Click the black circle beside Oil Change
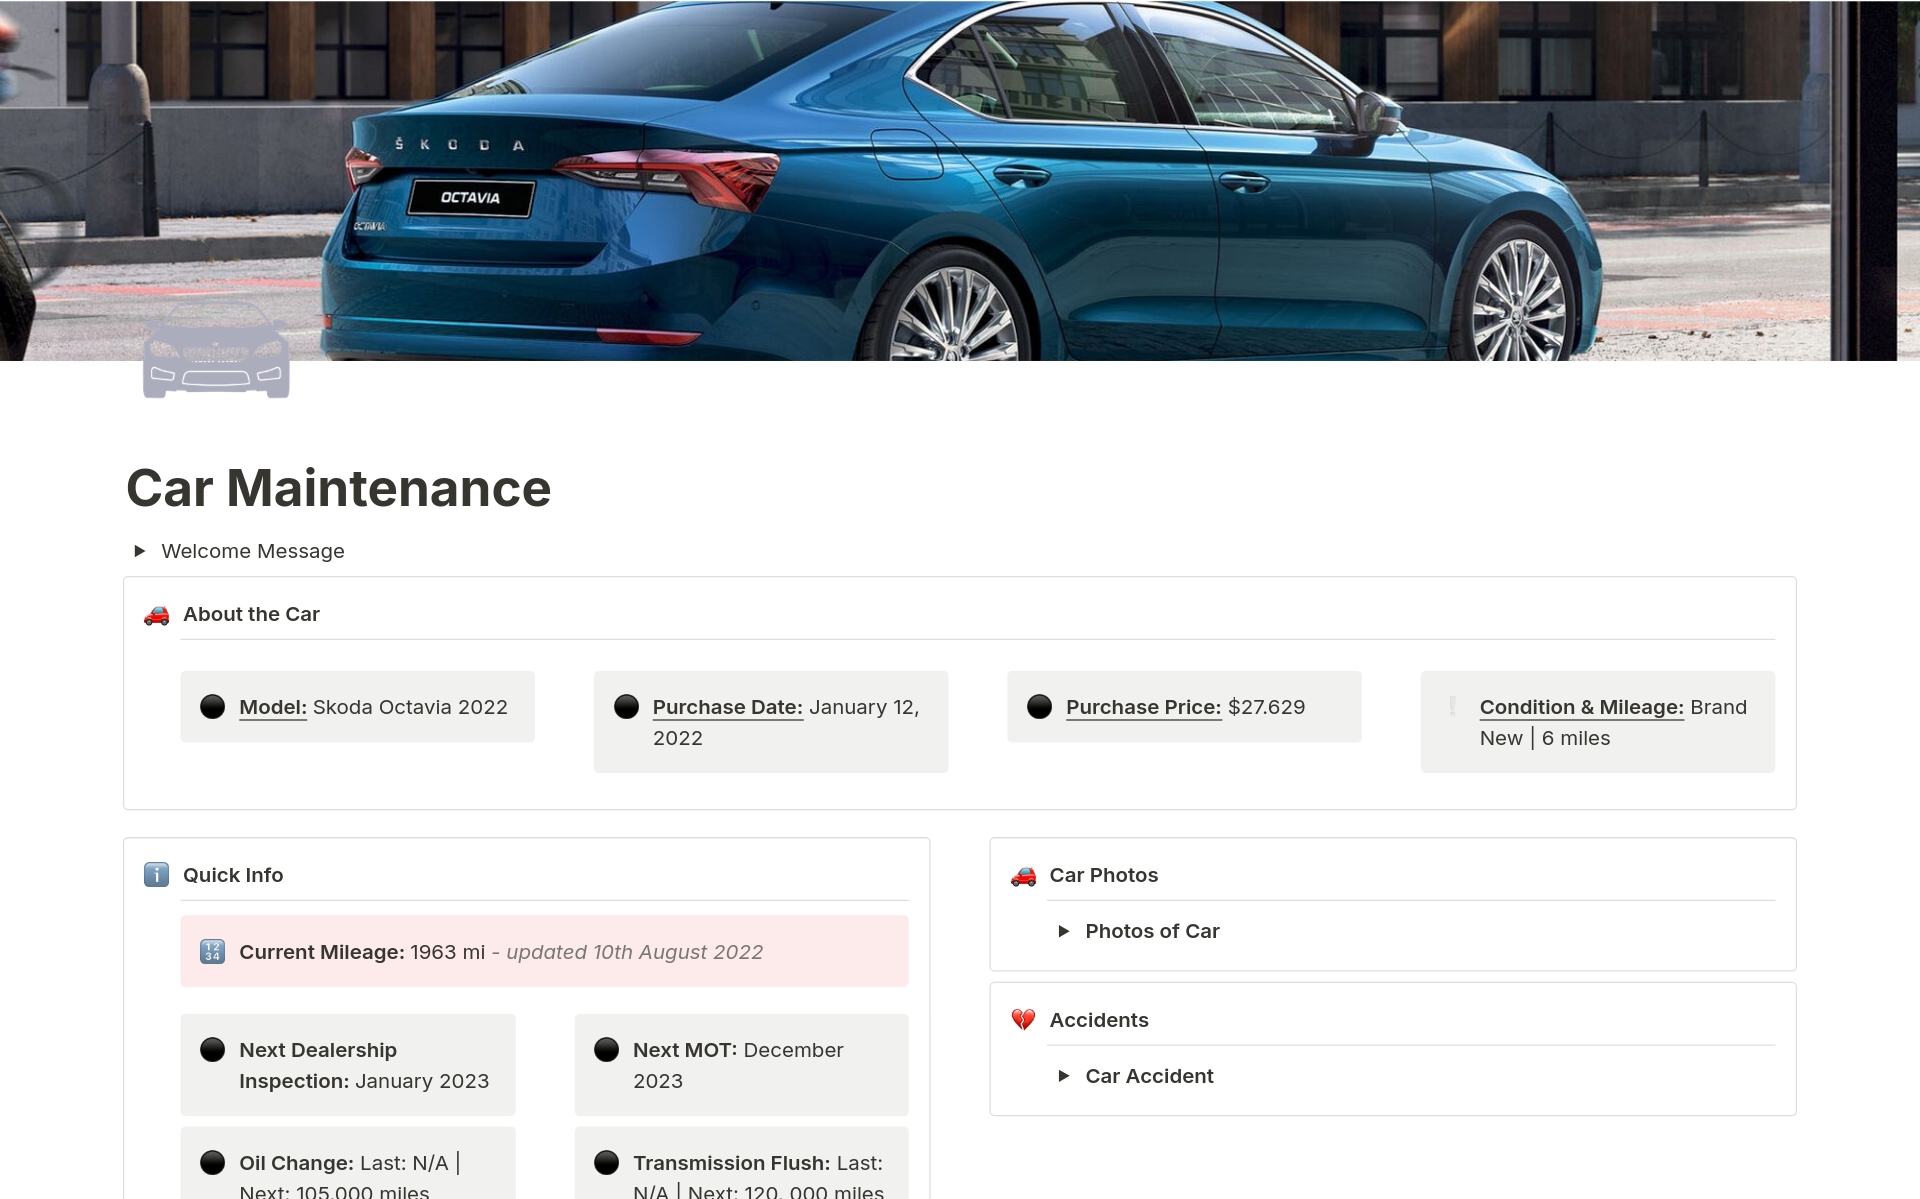This screenshot has height=1199, width=1920. 213,1163
